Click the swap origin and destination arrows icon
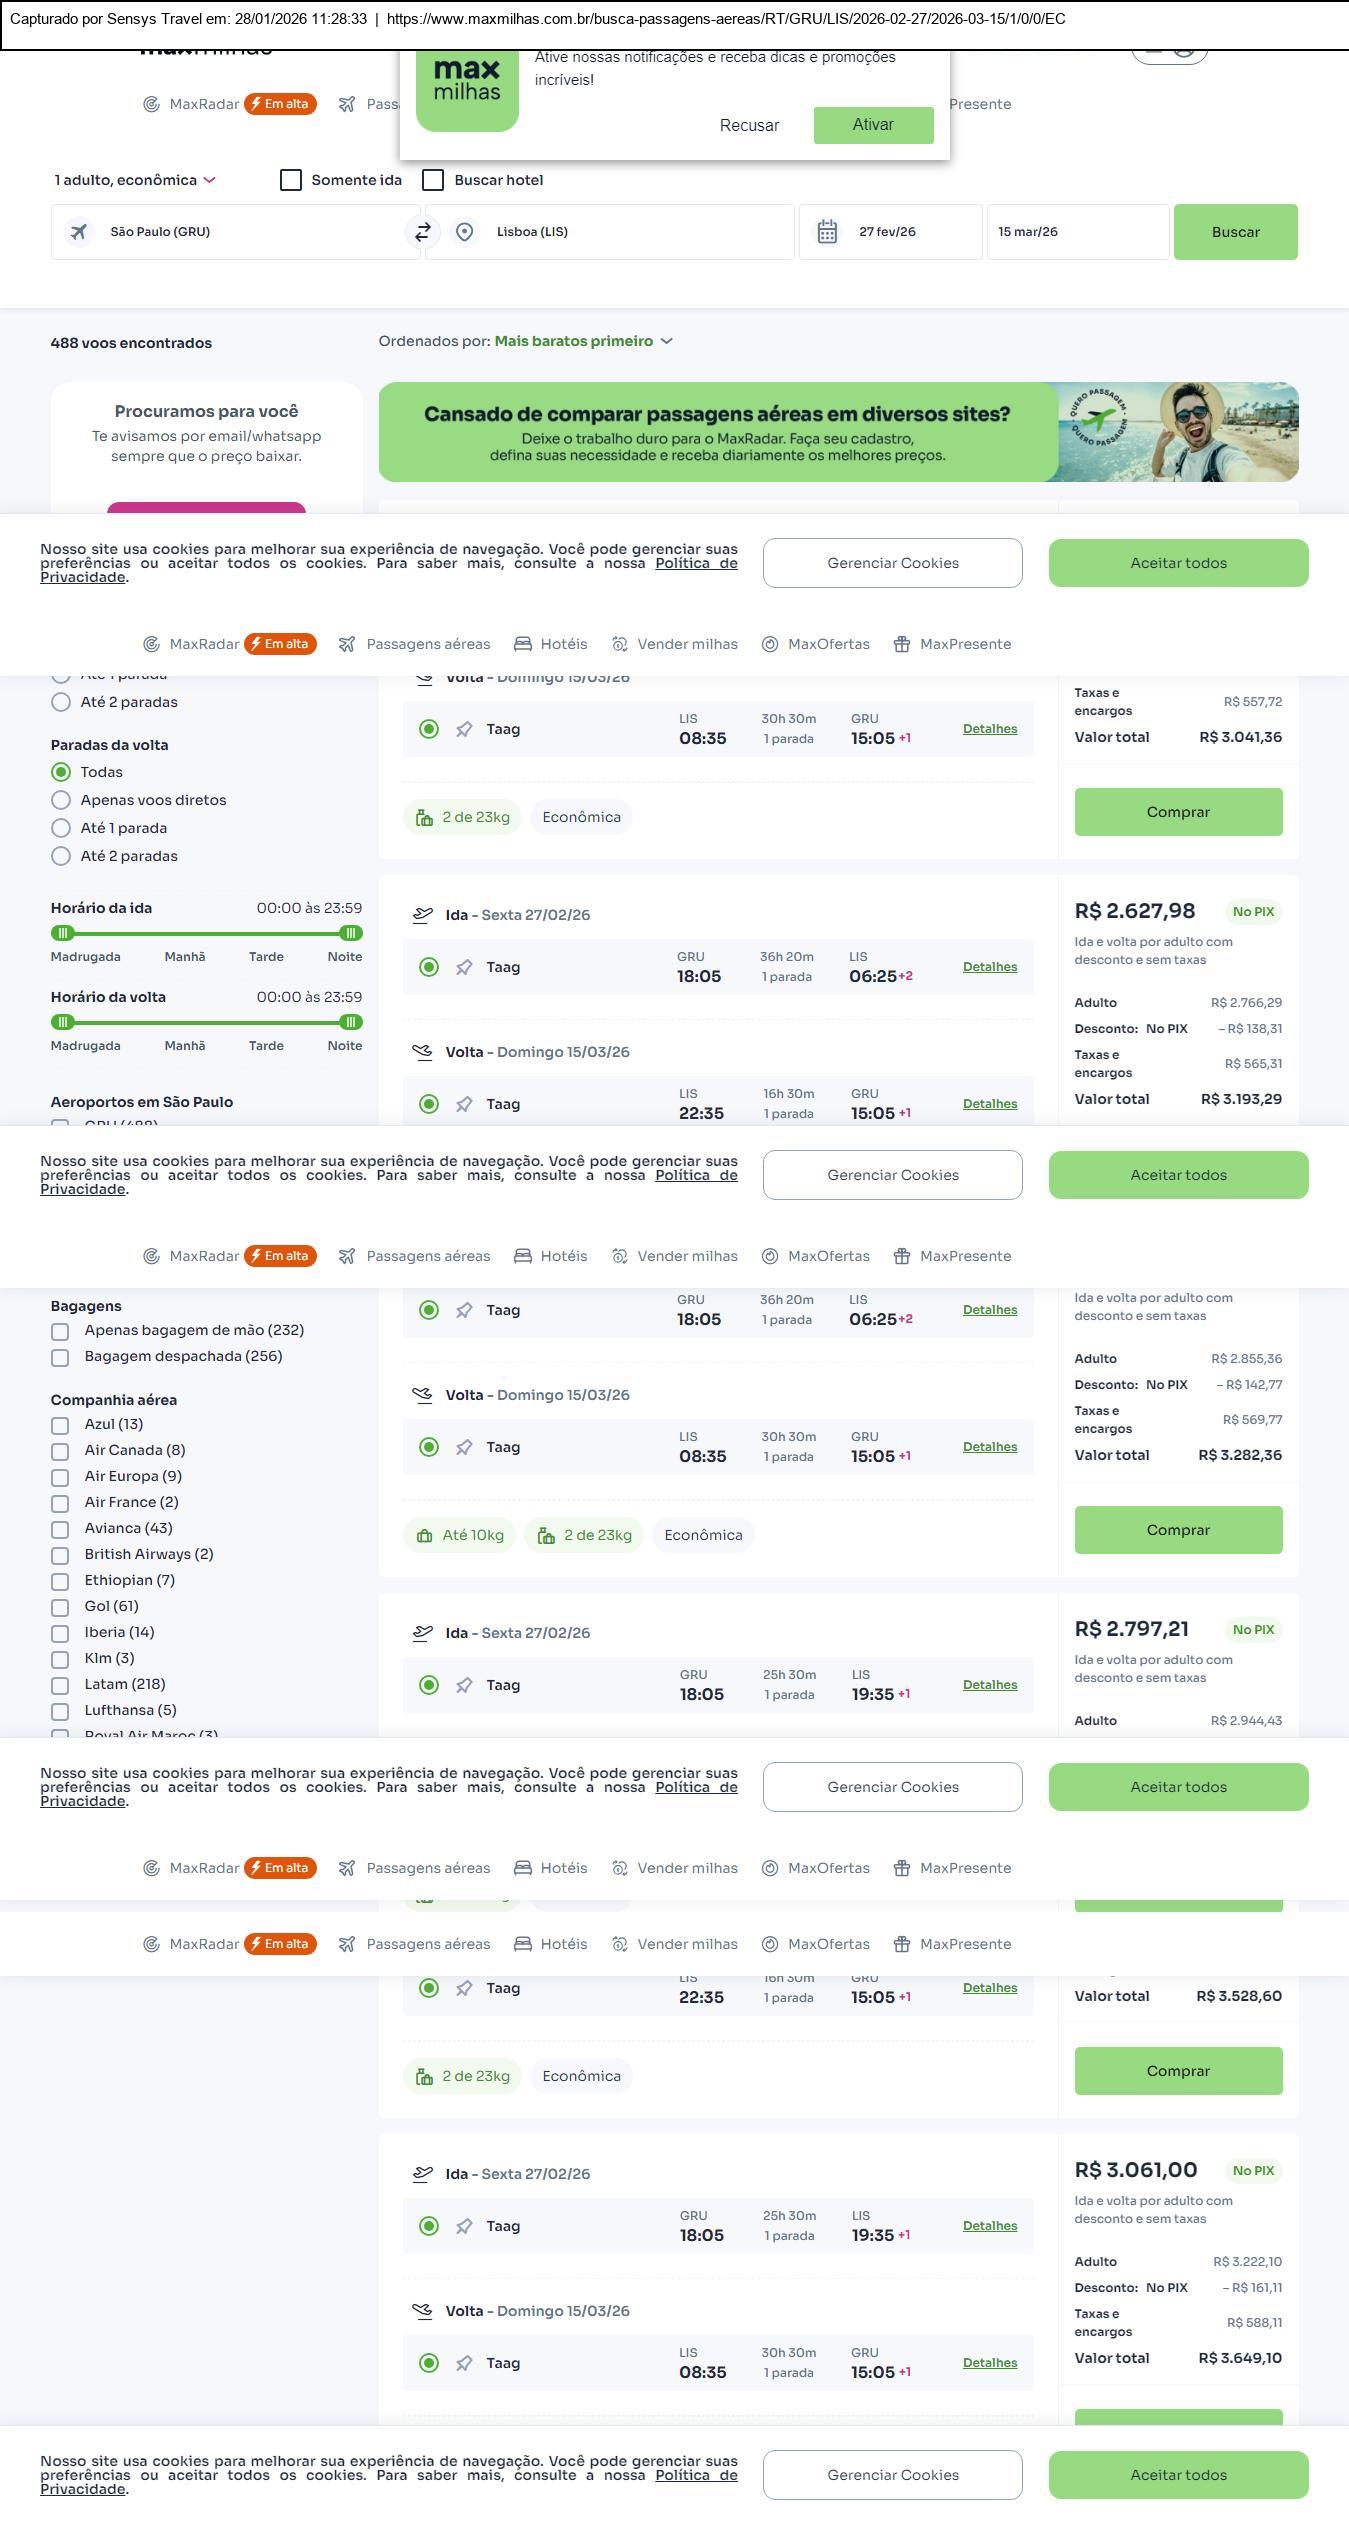The height and width of the screenshot is (2524, 1349). tap(423, 232)
